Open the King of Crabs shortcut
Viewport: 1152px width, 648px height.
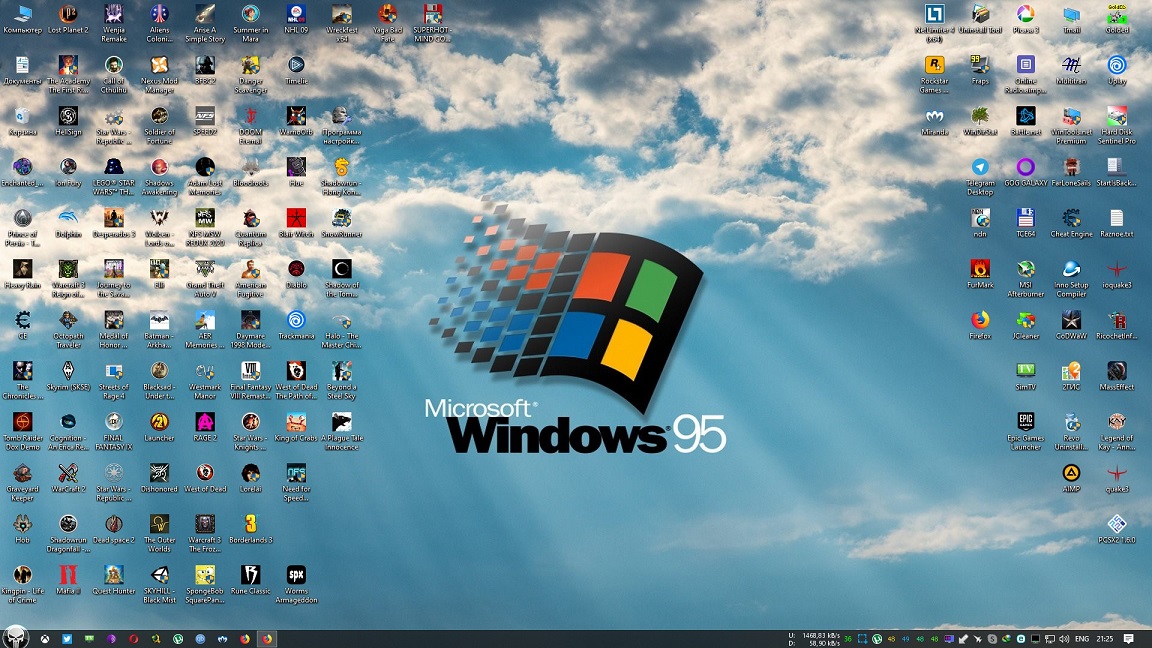296,425
